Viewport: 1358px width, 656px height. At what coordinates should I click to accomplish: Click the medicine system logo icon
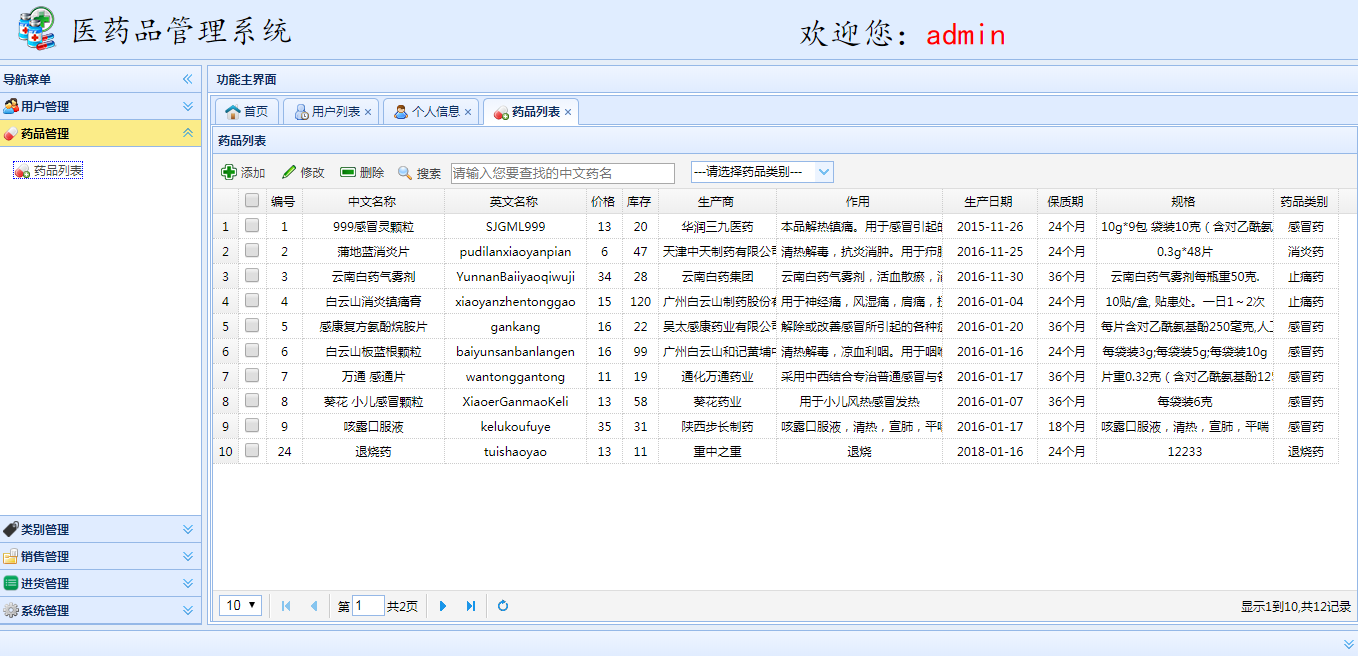(38, 29)
